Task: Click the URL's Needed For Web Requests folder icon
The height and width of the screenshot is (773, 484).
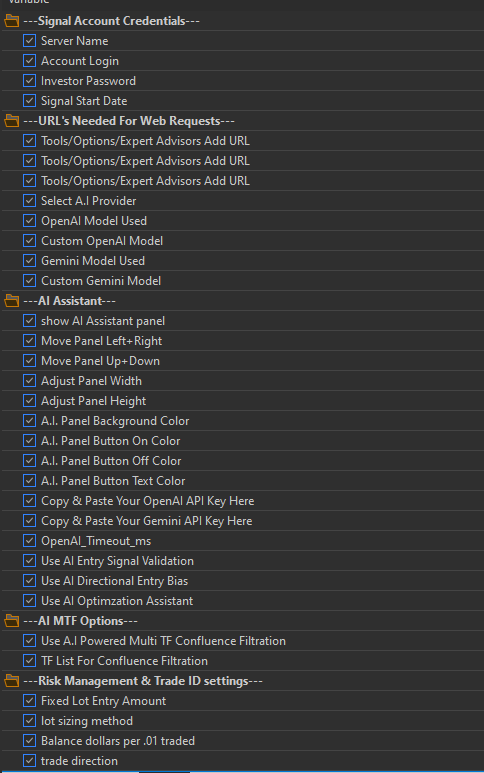Action: coord(12,121)
